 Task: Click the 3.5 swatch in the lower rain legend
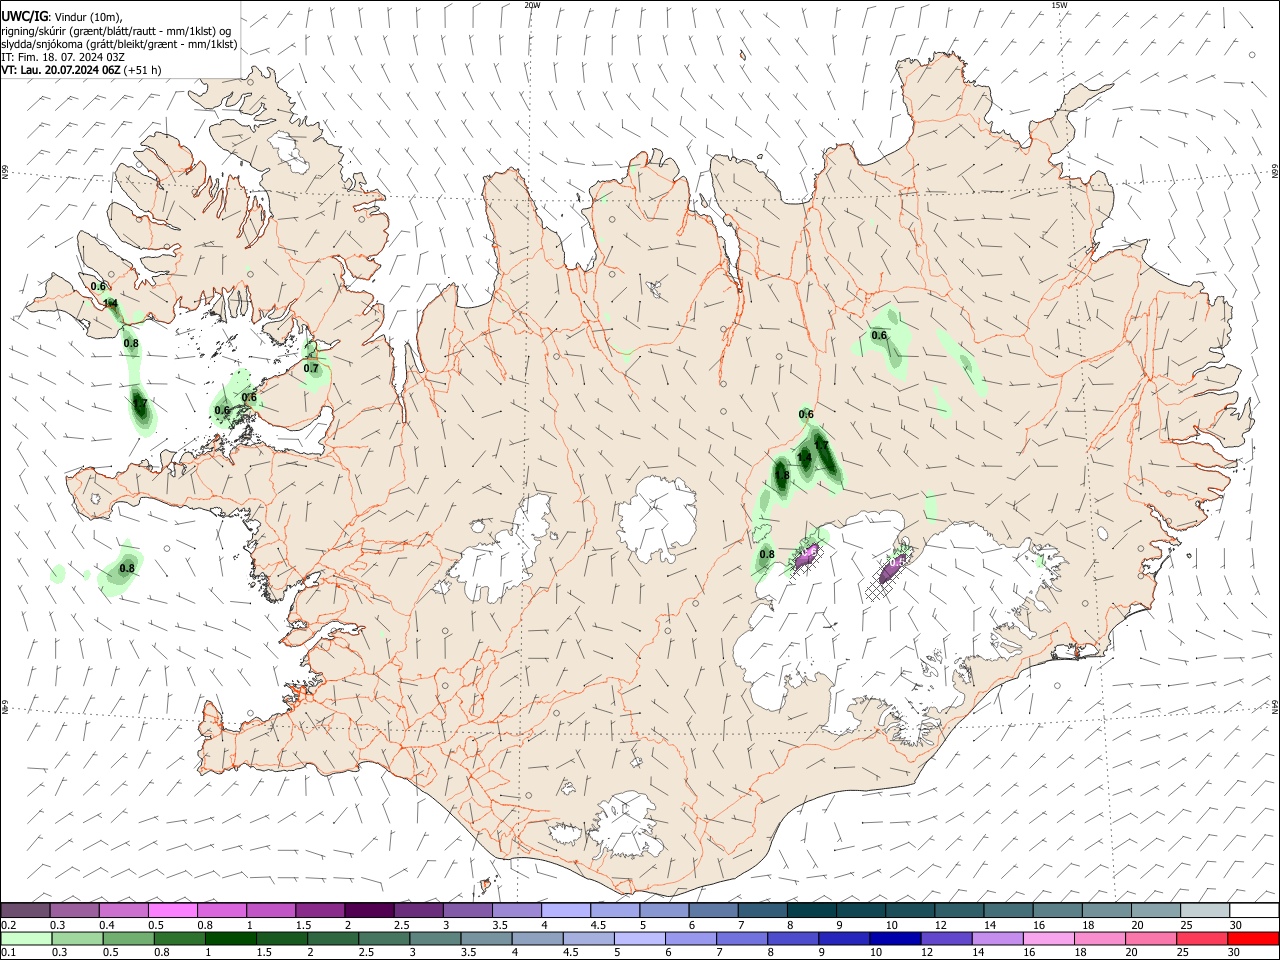coord(485,938)
